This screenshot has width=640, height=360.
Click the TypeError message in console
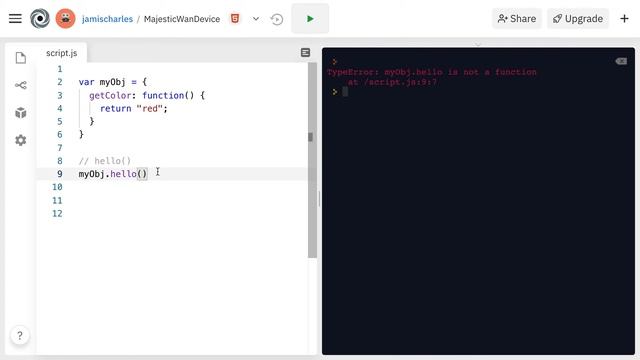click(x=431, y=72)
